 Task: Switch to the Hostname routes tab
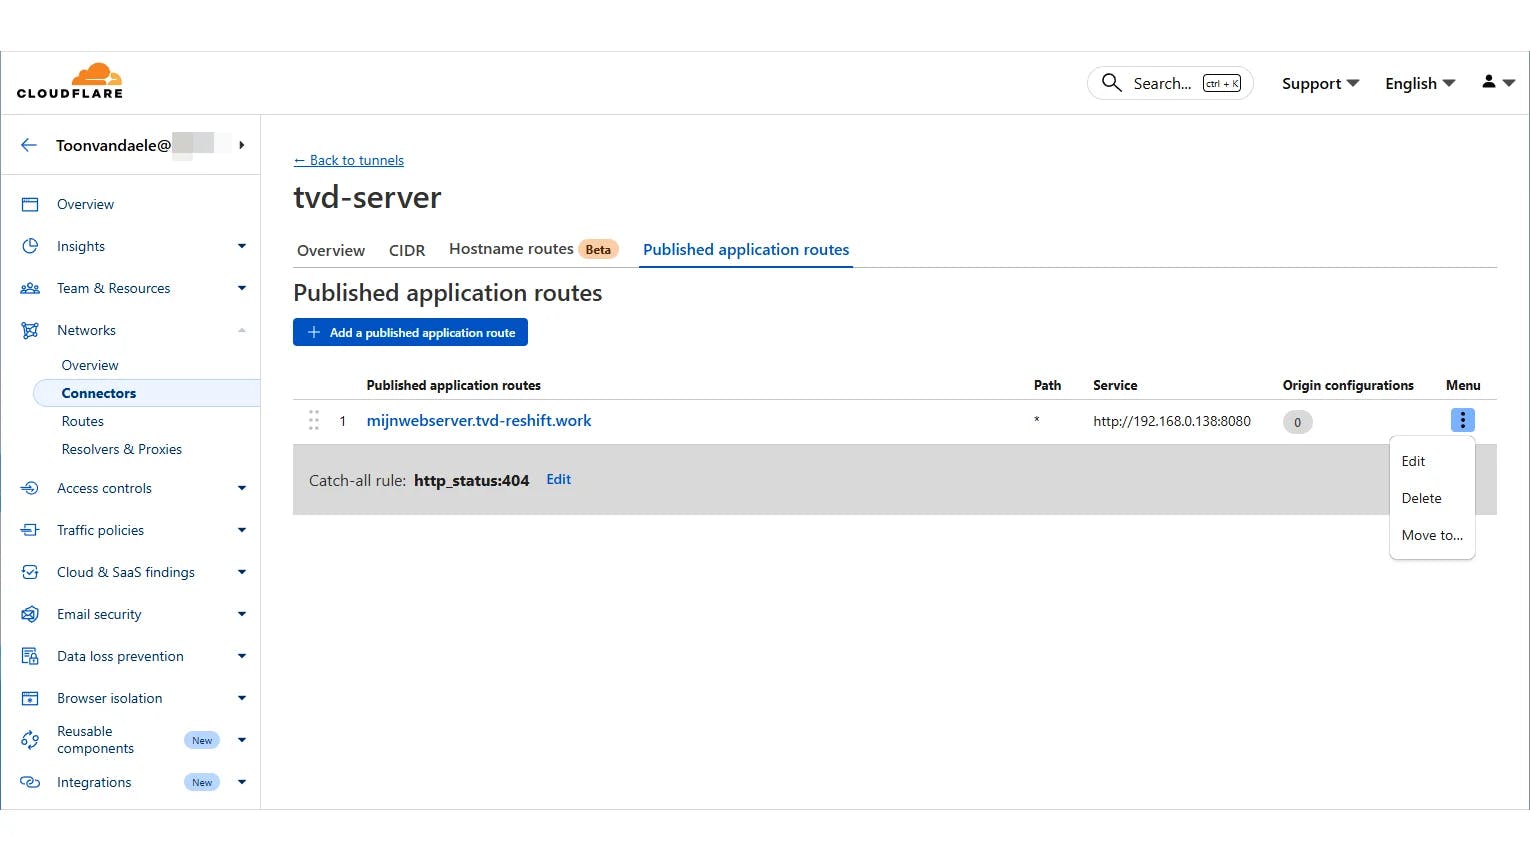pos(511,249)
